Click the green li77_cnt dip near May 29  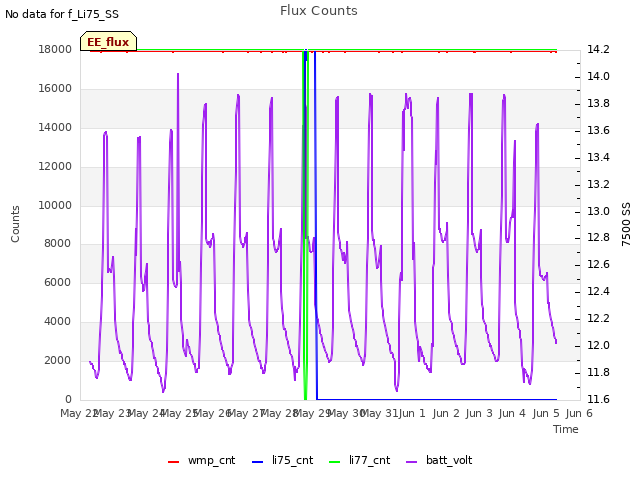305,224
